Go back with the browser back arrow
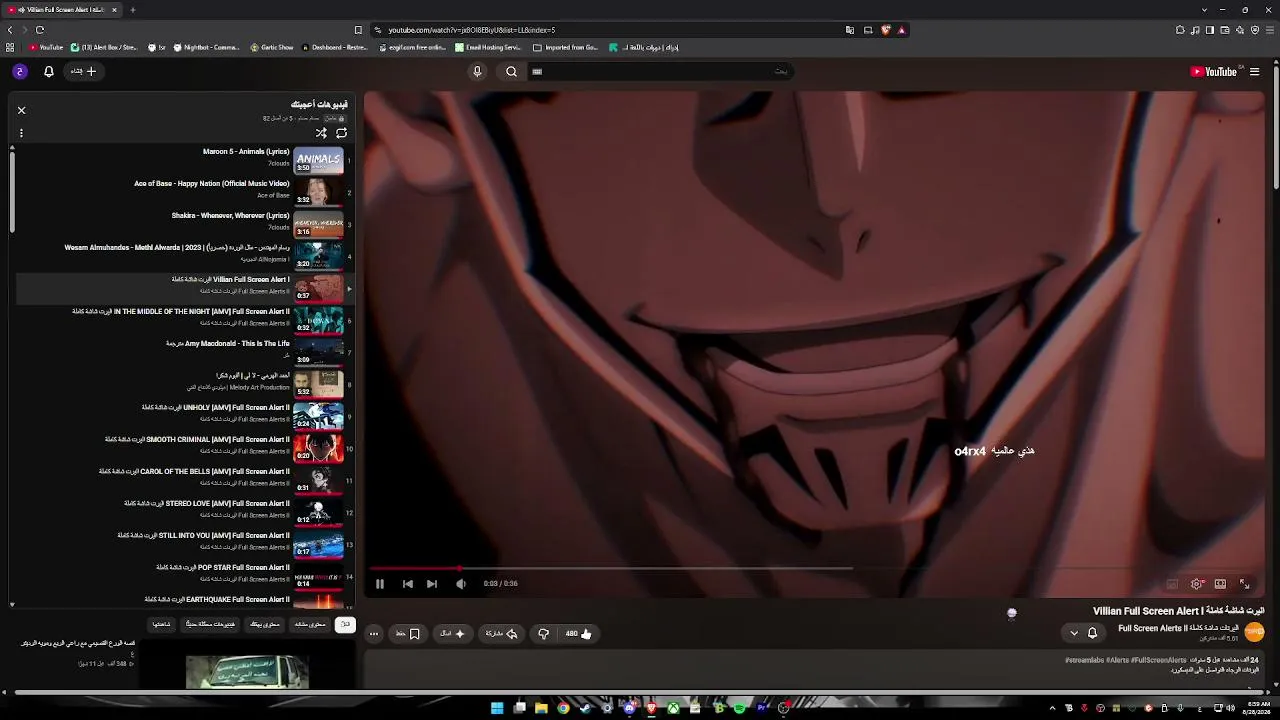1280x720 pixels. (x=10, y=30)
